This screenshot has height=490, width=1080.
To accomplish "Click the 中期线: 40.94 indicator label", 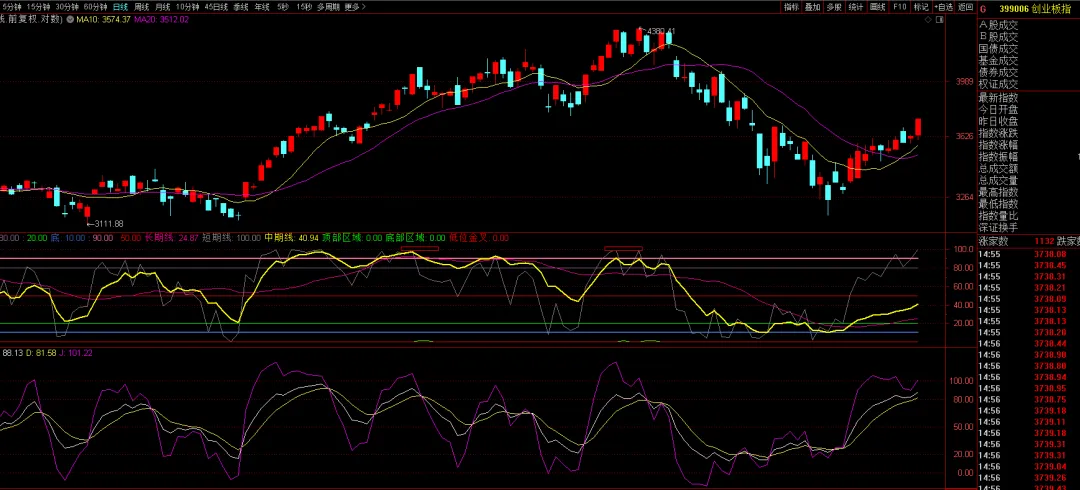I will coord(291,238).
